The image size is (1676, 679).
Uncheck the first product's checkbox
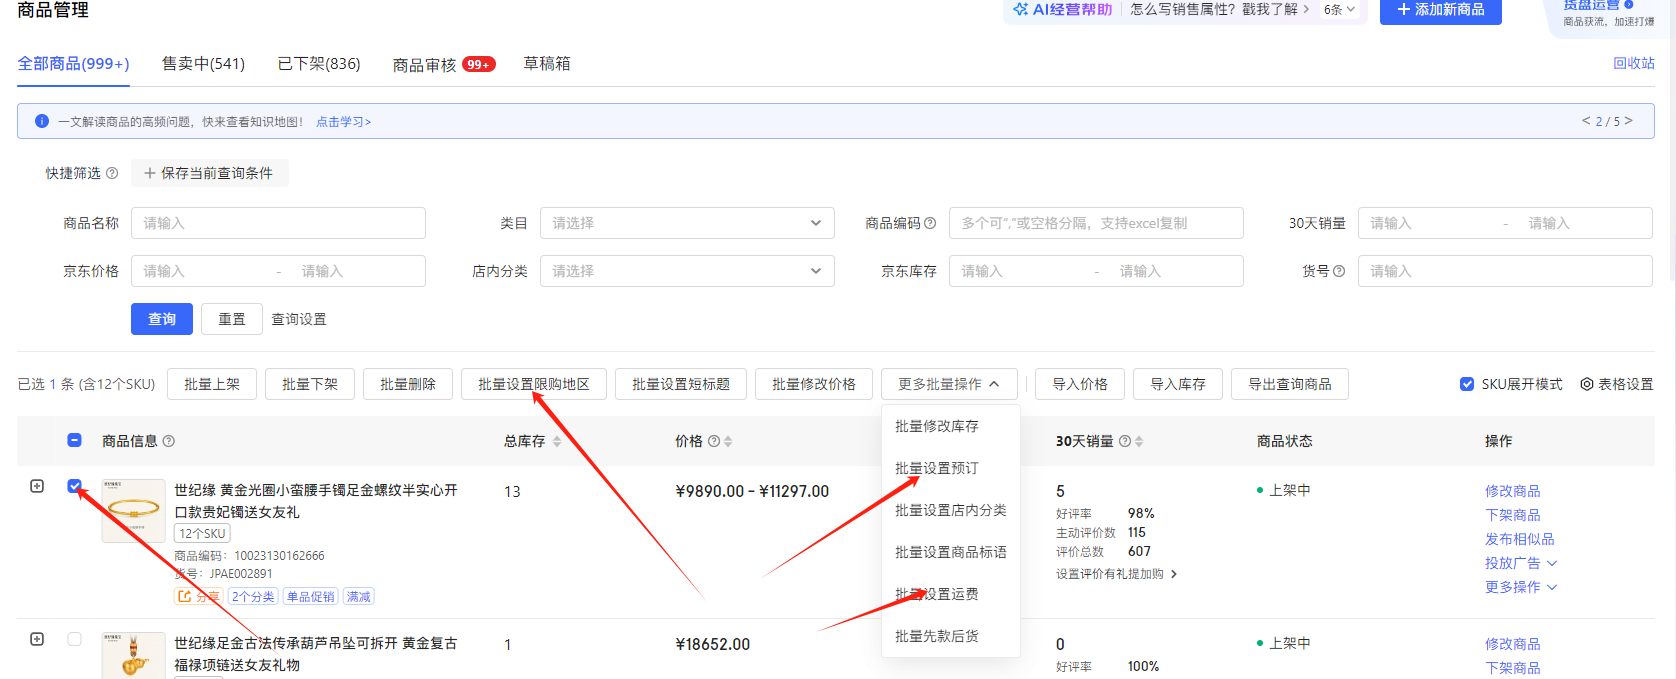pos(75,486)
